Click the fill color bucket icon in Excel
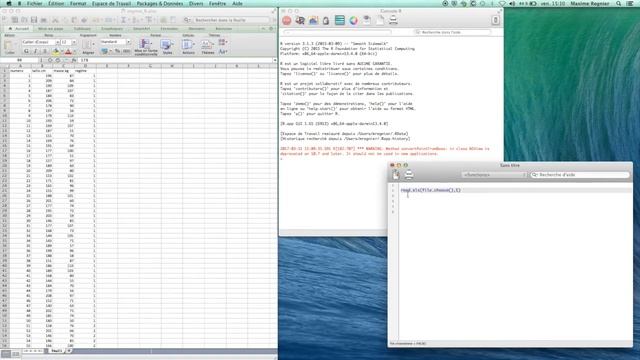 click(x=56, y=51)
